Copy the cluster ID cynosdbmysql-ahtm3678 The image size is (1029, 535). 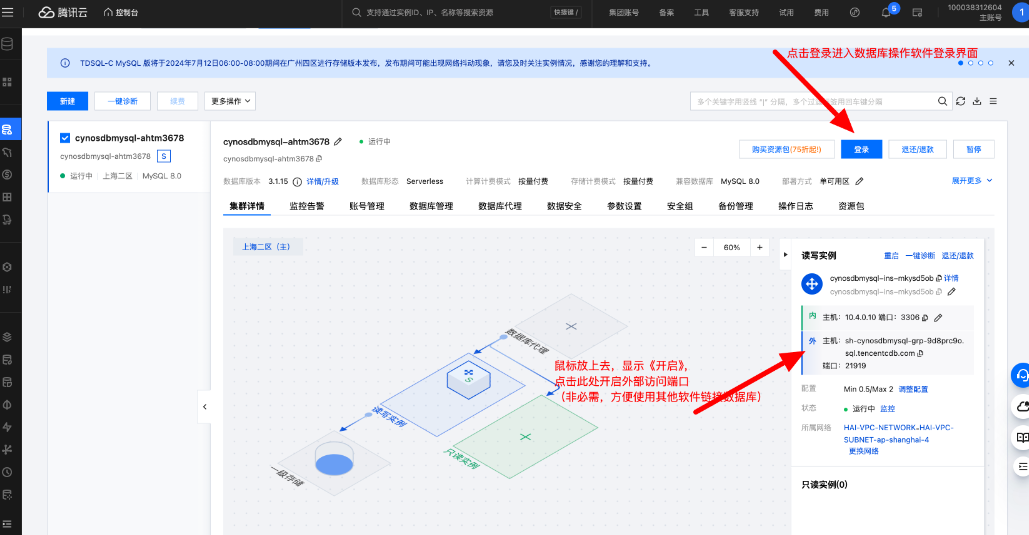tap(320, 159)
